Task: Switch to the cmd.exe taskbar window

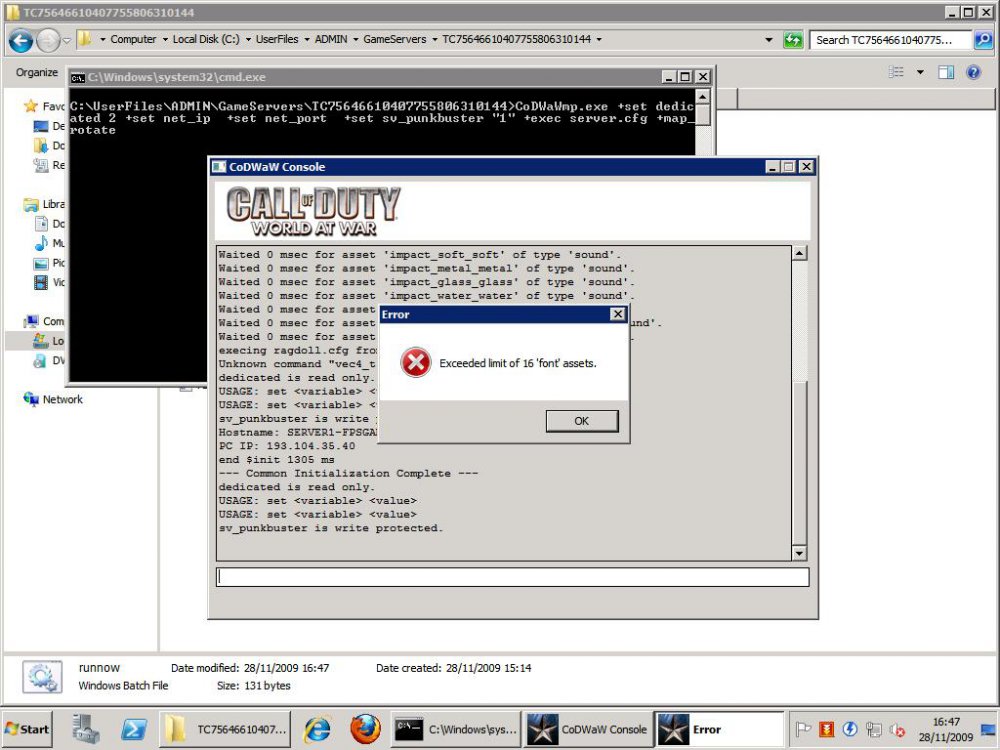Action: point(455,729)
